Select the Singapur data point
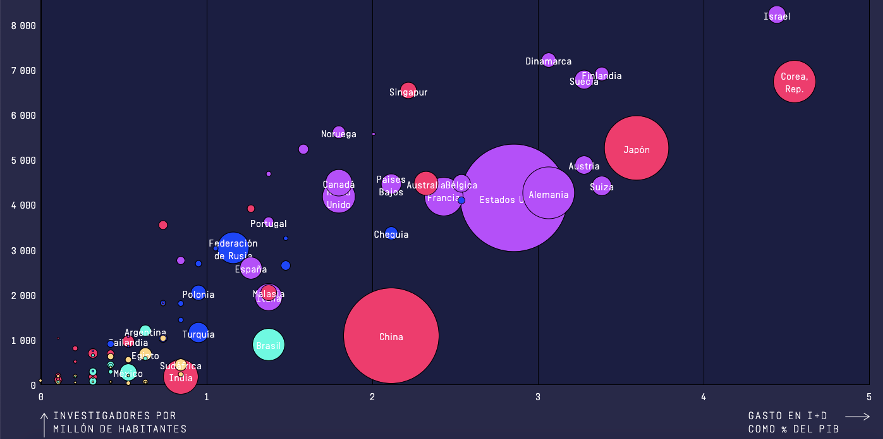 (408, 90)
